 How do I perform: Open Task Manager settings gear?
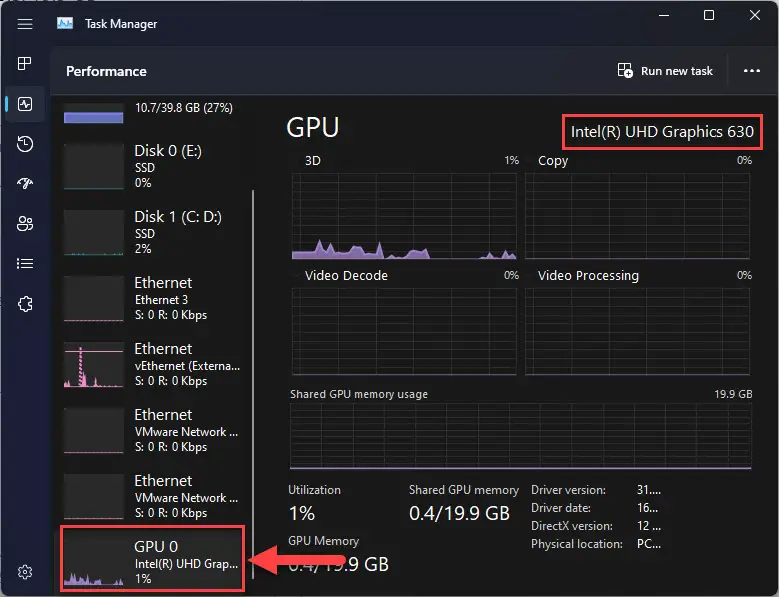[x=25, y=572]
